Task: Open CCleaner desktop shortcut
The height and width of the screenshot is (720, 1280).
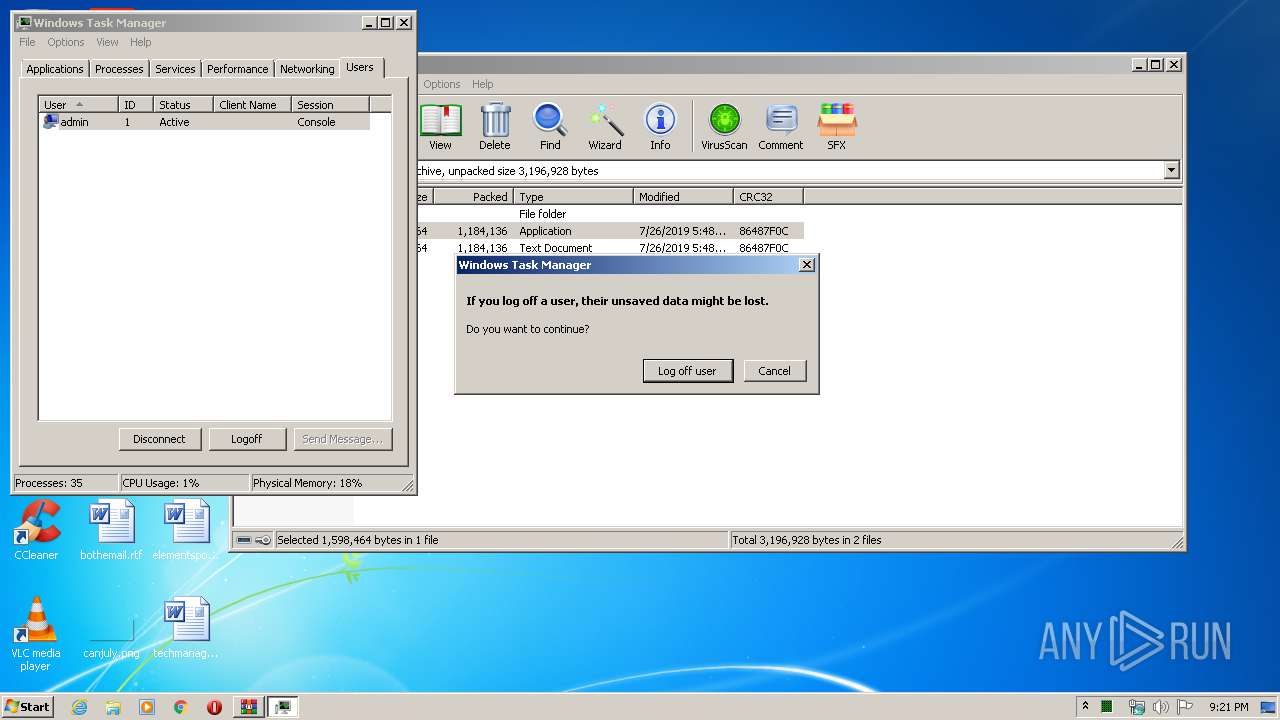Action: (x=37, y=531)
